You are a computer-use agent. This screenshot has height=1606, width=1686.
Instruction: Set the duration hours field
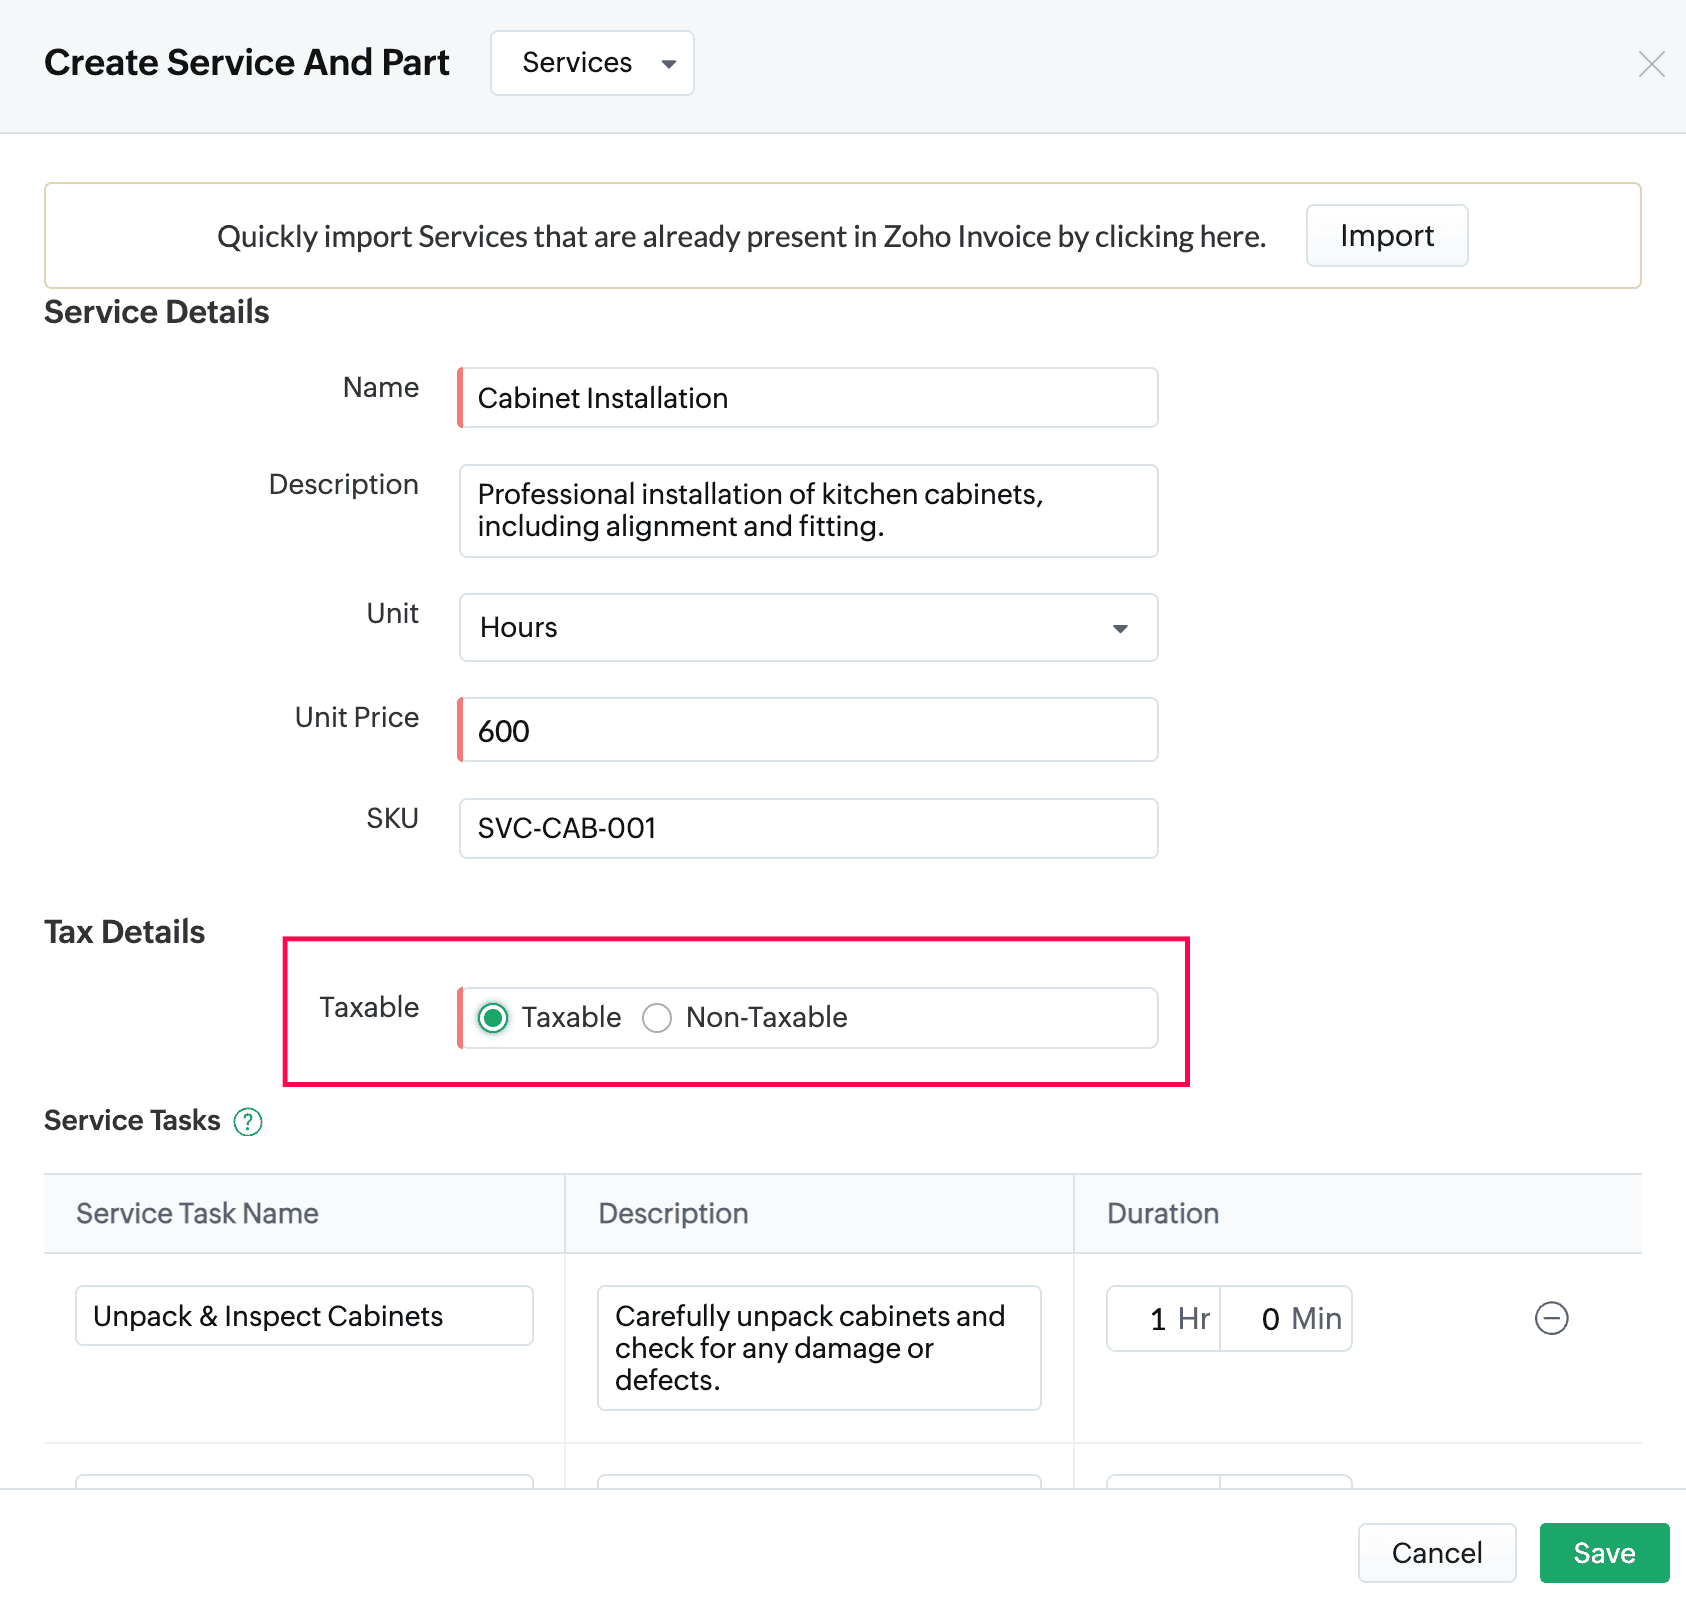[1163, 1319]
